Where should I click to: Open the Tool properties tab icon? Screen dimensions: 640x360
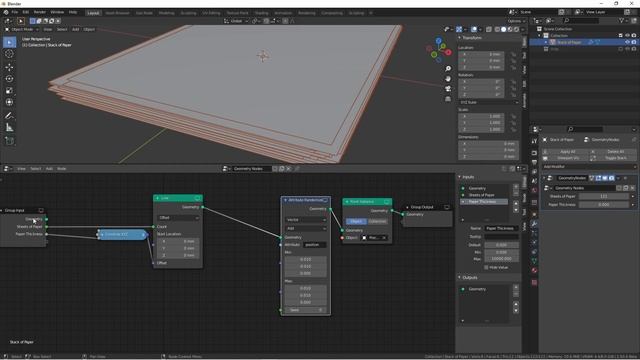534,141
